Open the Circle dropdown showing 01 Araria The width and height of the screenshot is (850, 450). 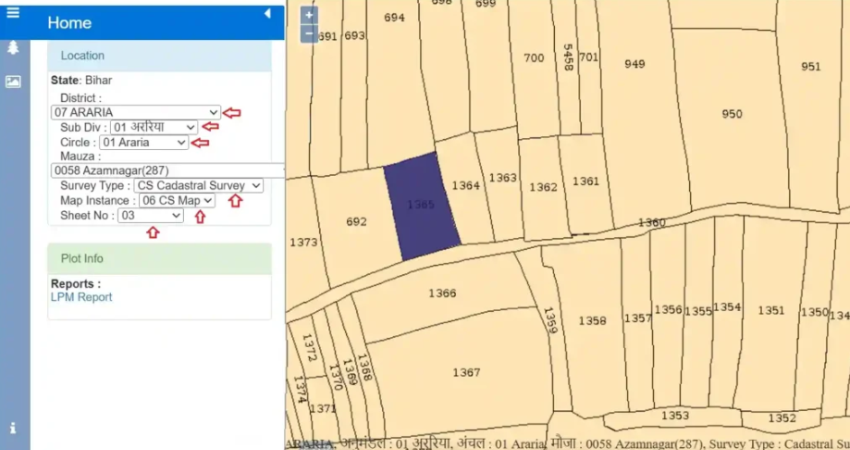(143, 143)
